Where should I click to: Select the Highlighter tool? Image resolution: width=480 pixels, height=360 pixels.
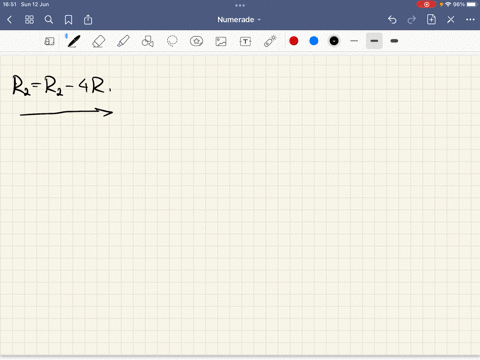[123, 41]
